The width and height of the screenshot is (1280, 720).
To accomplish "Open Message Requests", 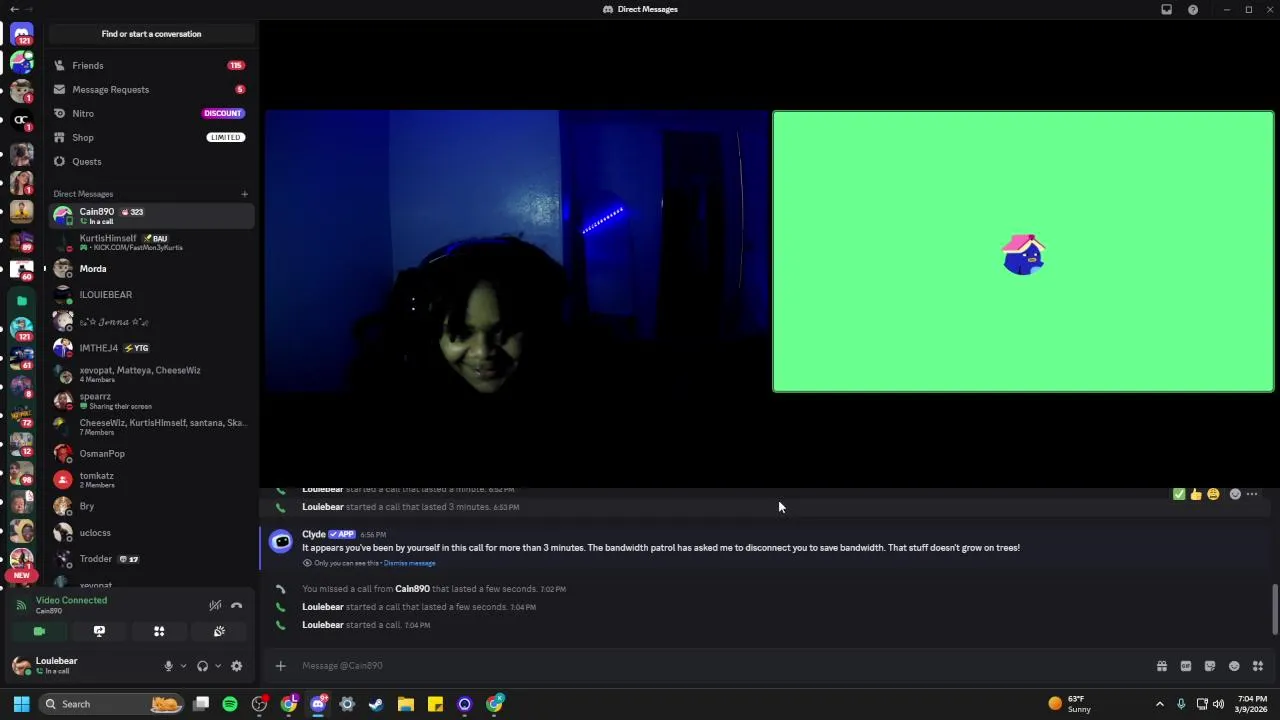I will (151, 89).
